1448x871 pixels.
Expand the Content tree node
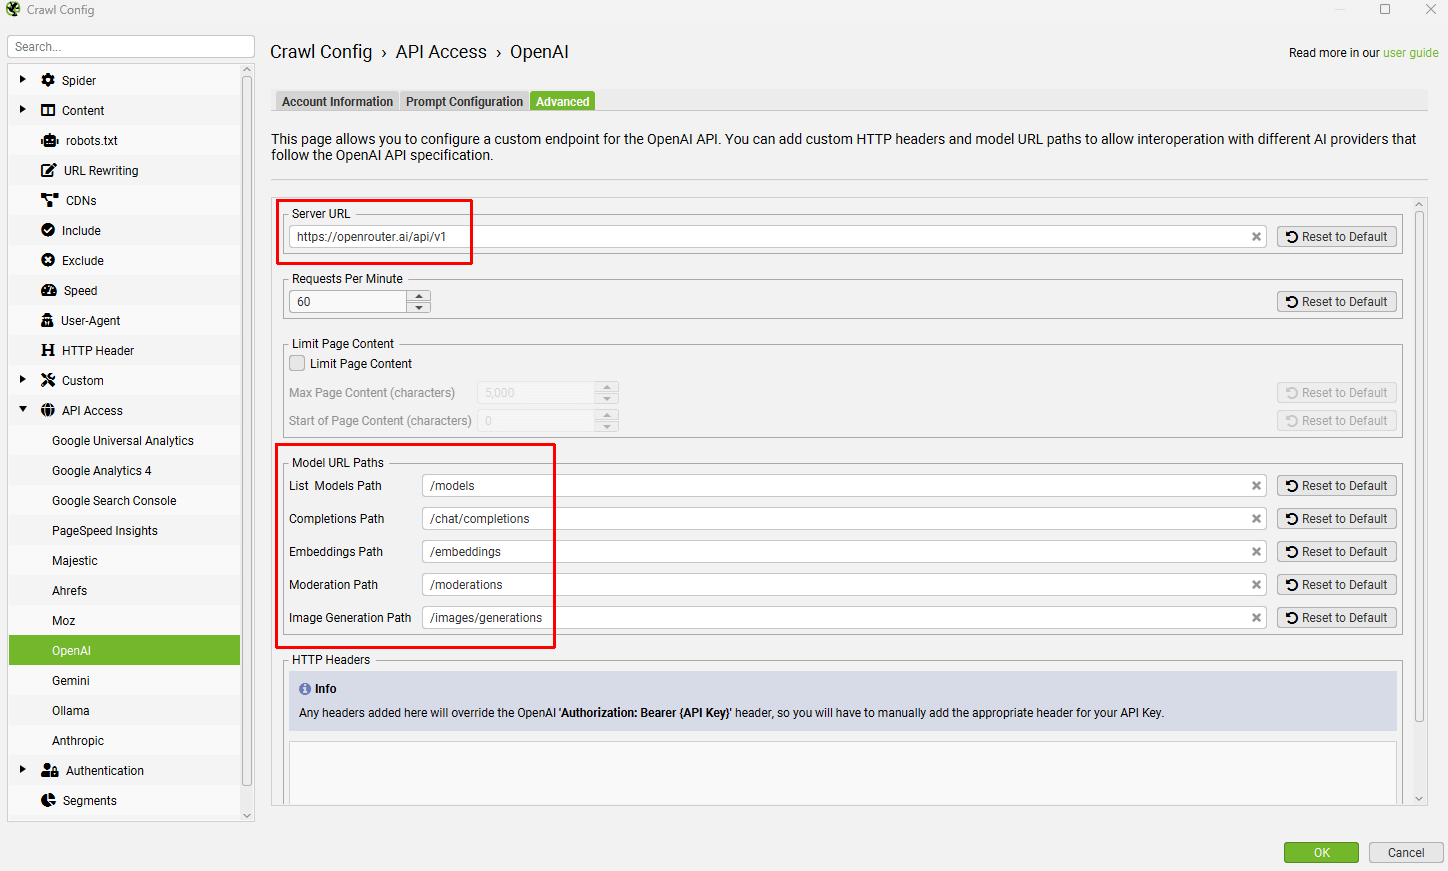tap(23, 109)
